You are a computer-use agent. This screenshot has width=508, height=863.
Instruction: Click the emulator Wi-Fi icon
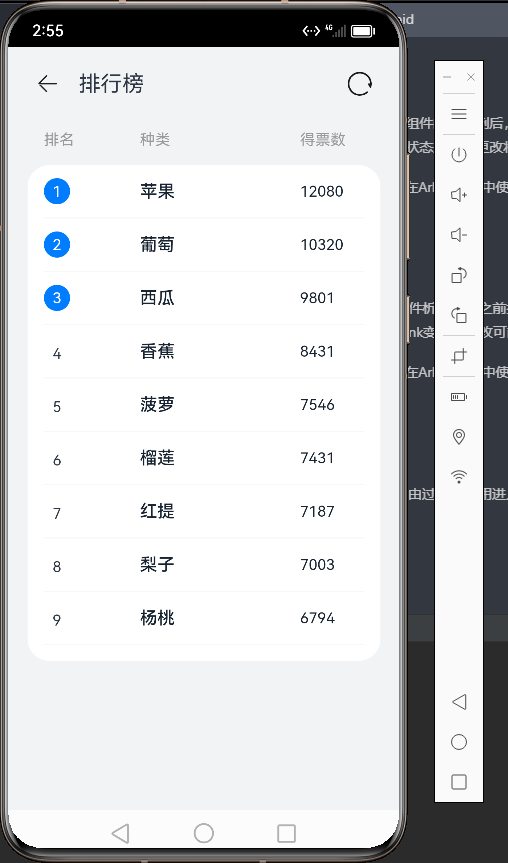(x=459, y=477)
